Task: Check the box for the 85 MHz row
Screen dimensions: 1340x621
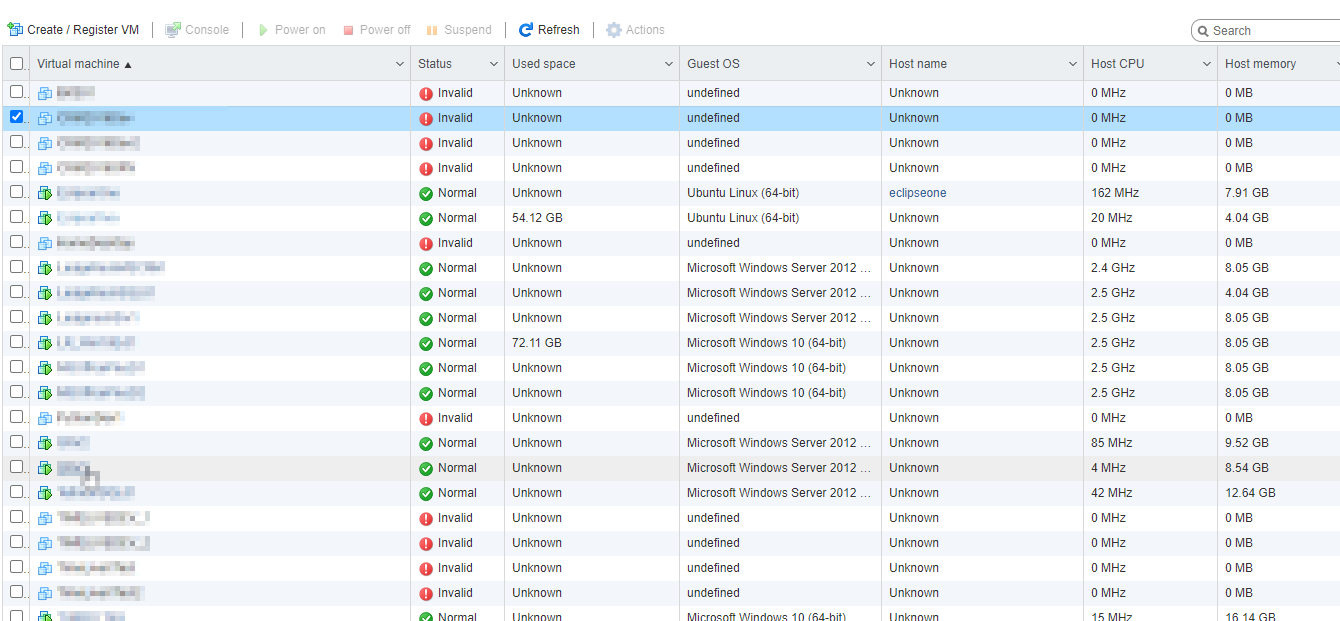Action: click(16, 442)
